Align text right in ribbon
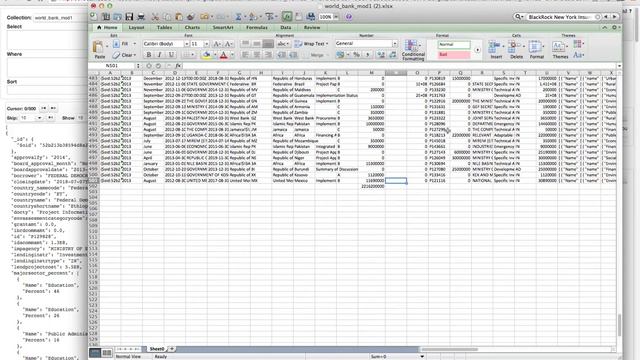 click(268, 55)
